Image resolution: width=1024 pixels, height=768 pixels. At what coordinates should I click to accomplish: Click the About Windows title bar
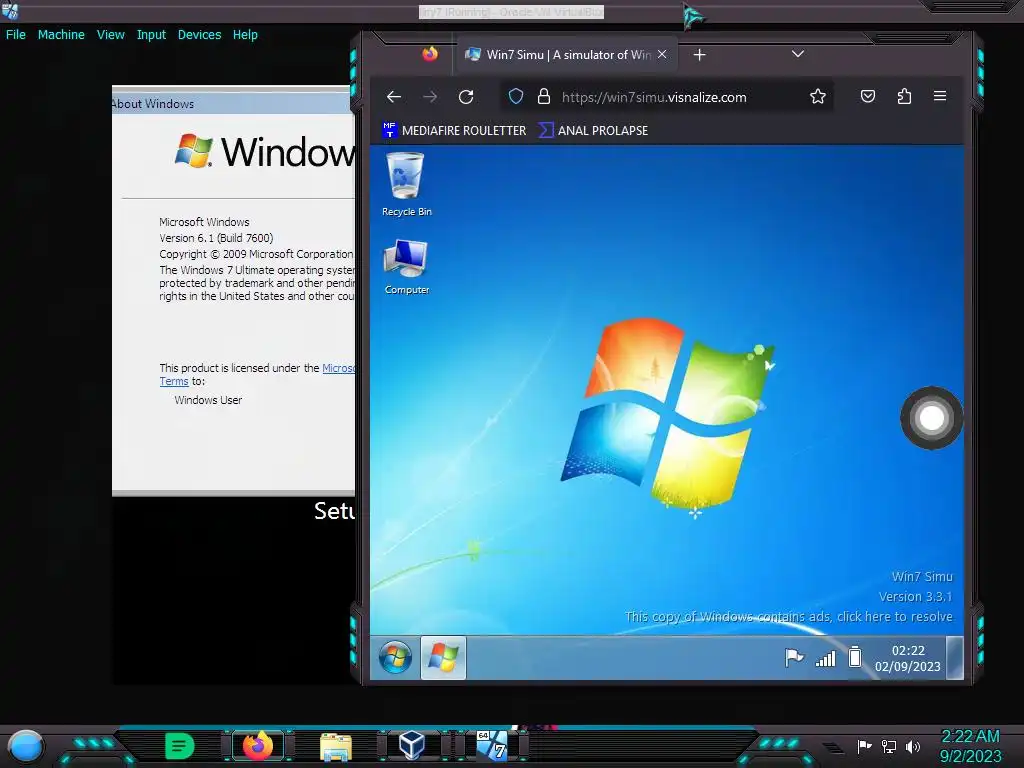pyautogui.click(x=233, y=103)
